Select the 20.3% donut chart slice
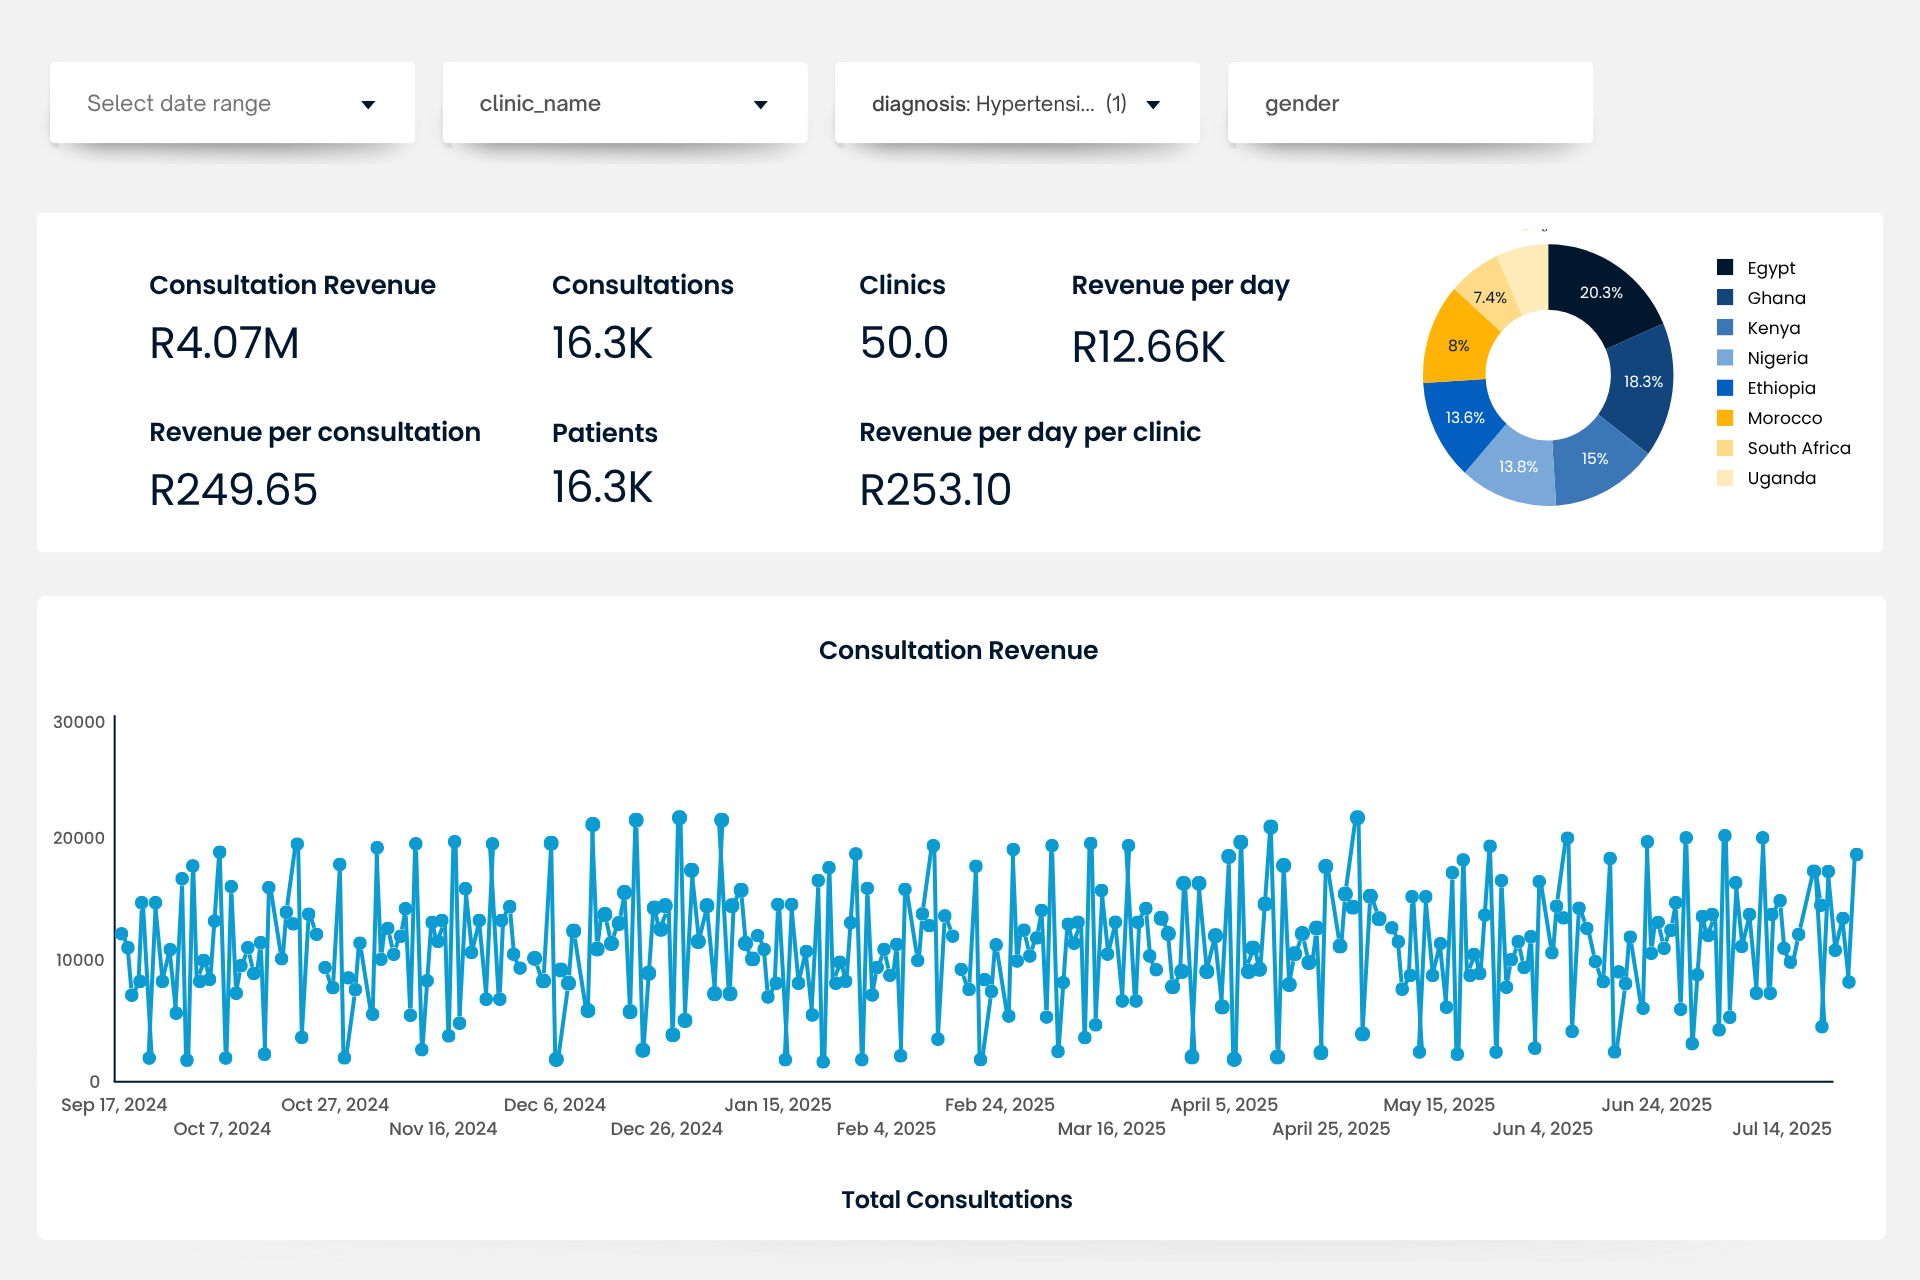 tap(1600, 292)
